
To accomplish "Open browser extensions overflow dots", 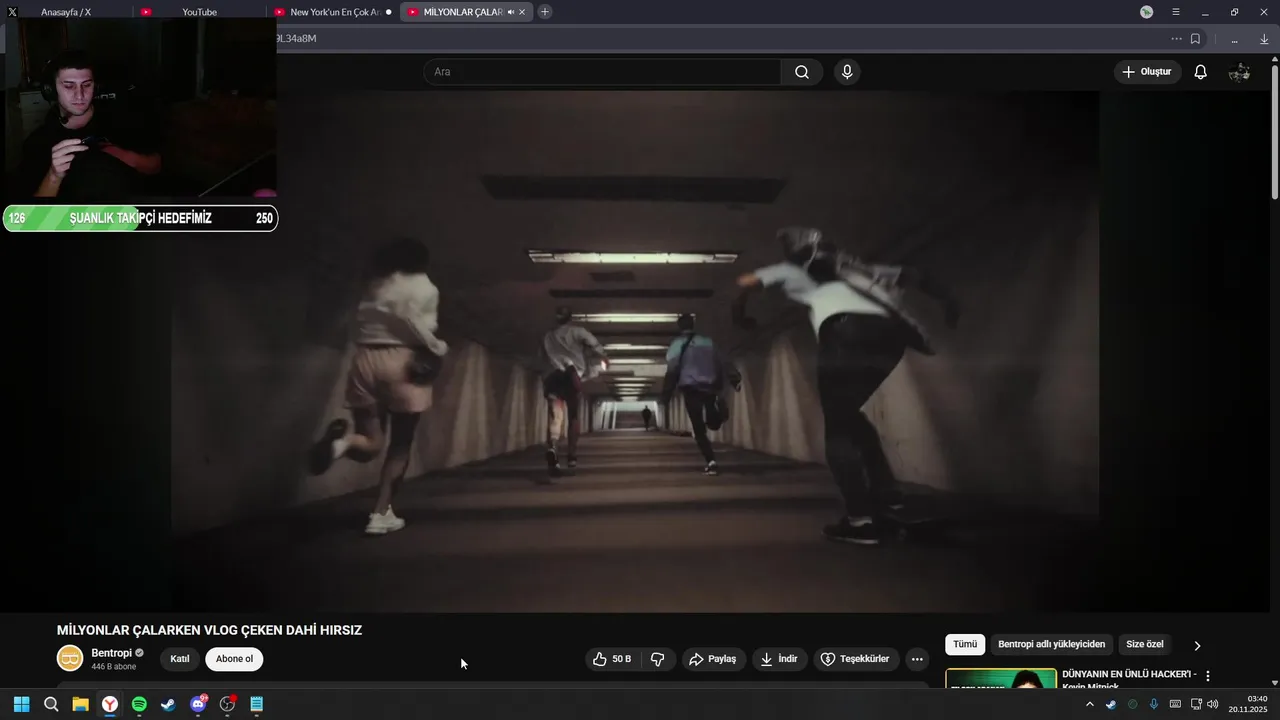I will coord(1235,40).
